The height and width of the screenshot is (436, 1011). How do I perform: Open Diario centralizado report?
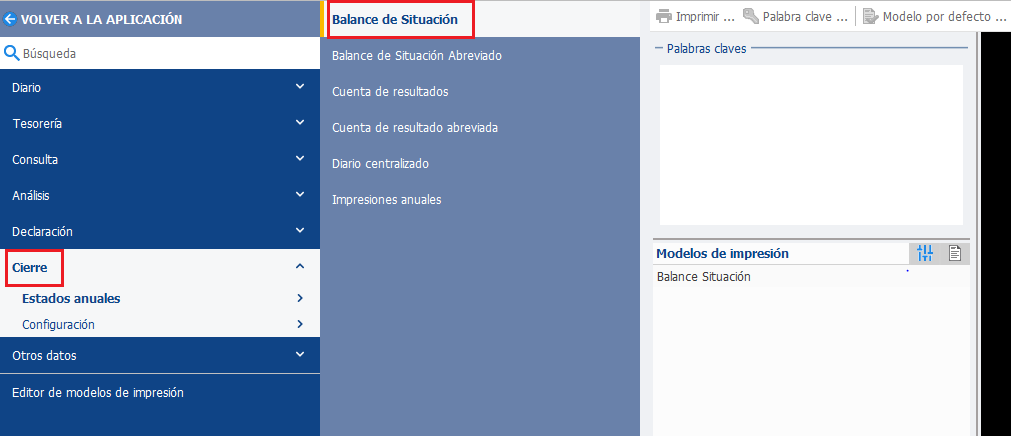coord(380,164)
